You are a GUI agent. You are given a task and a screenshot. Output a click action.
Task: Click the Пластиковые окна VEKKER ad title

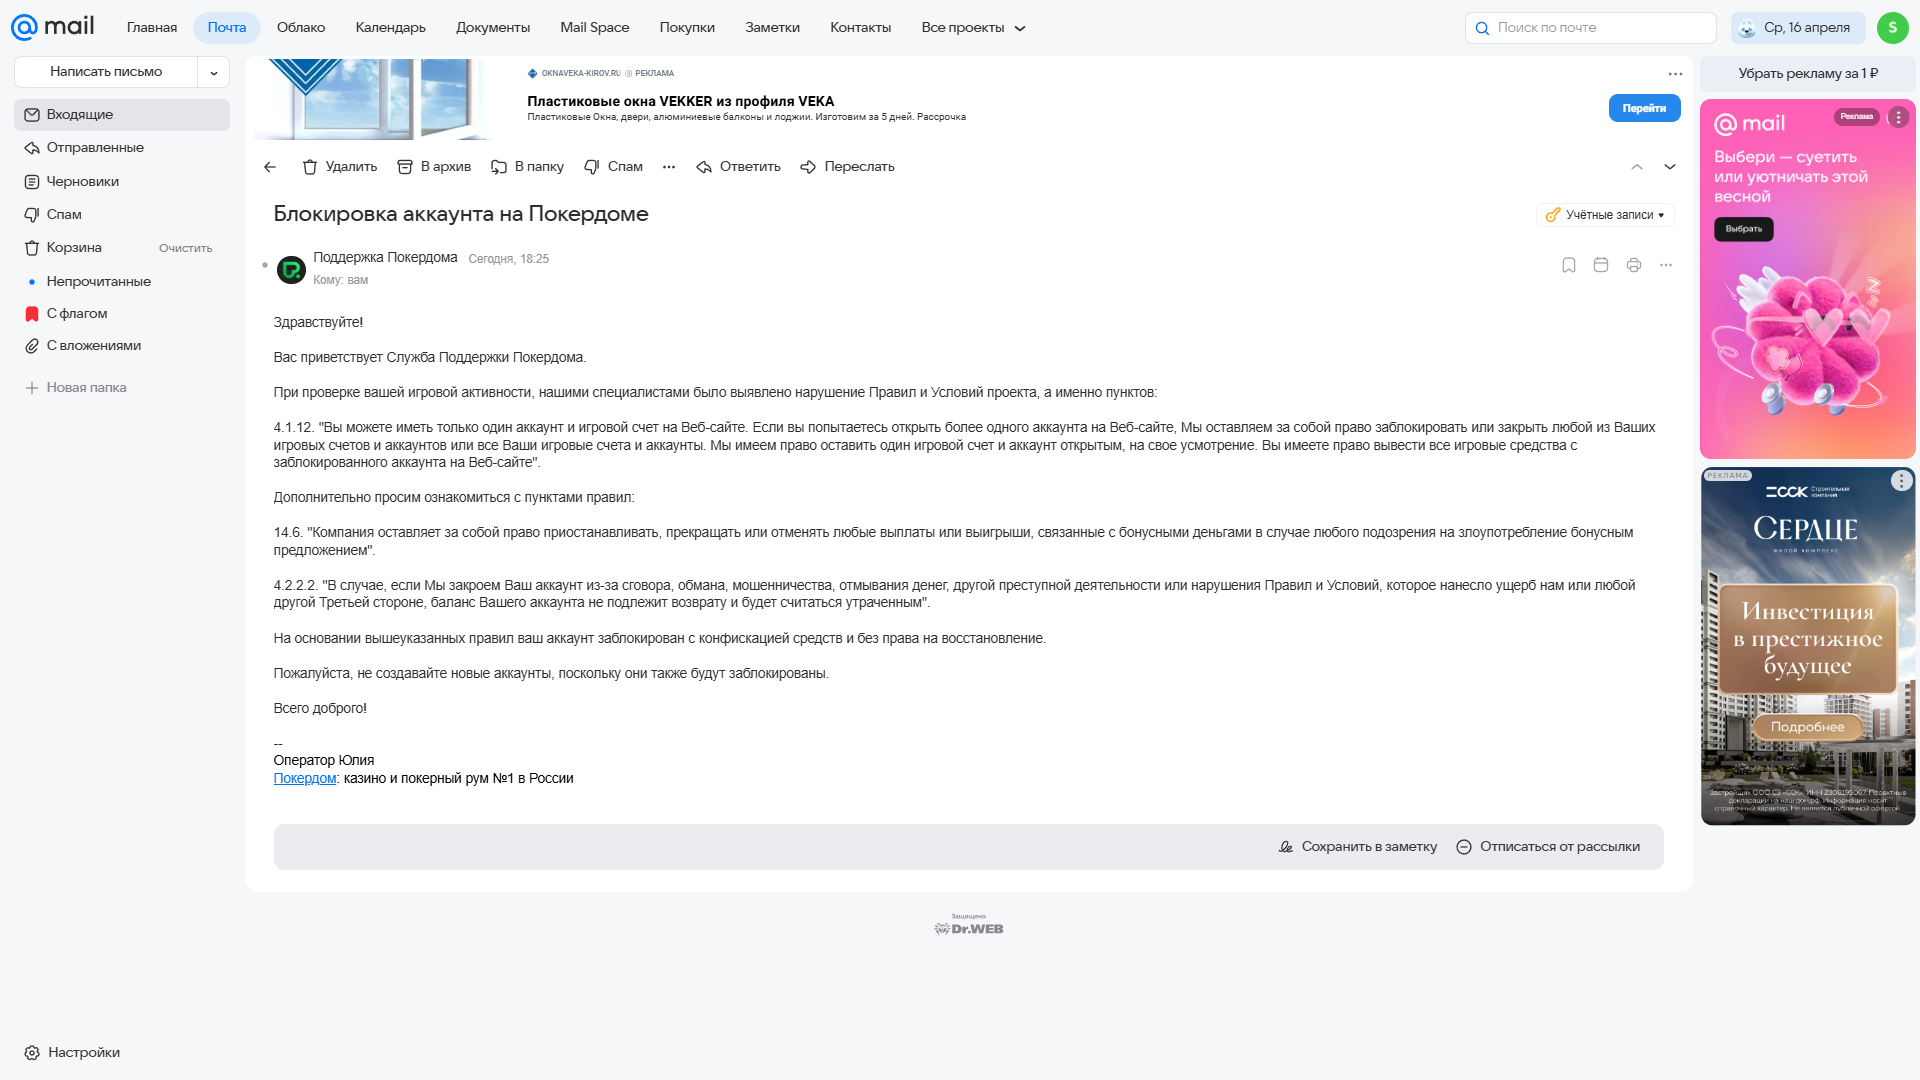(x=681, y=101)
